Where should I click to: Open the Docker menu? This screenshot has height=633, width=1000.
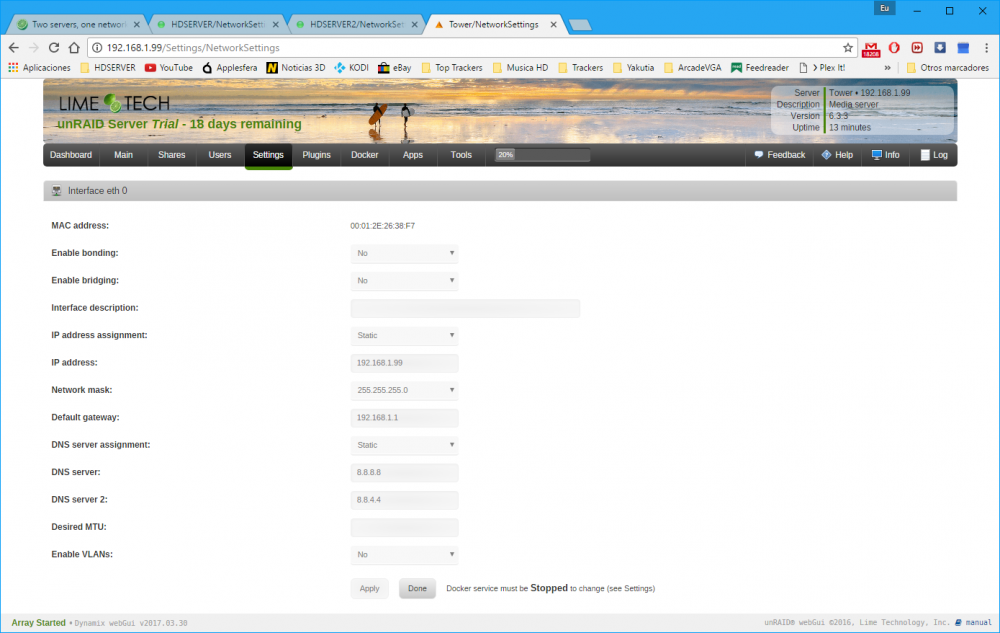[365, 155]
